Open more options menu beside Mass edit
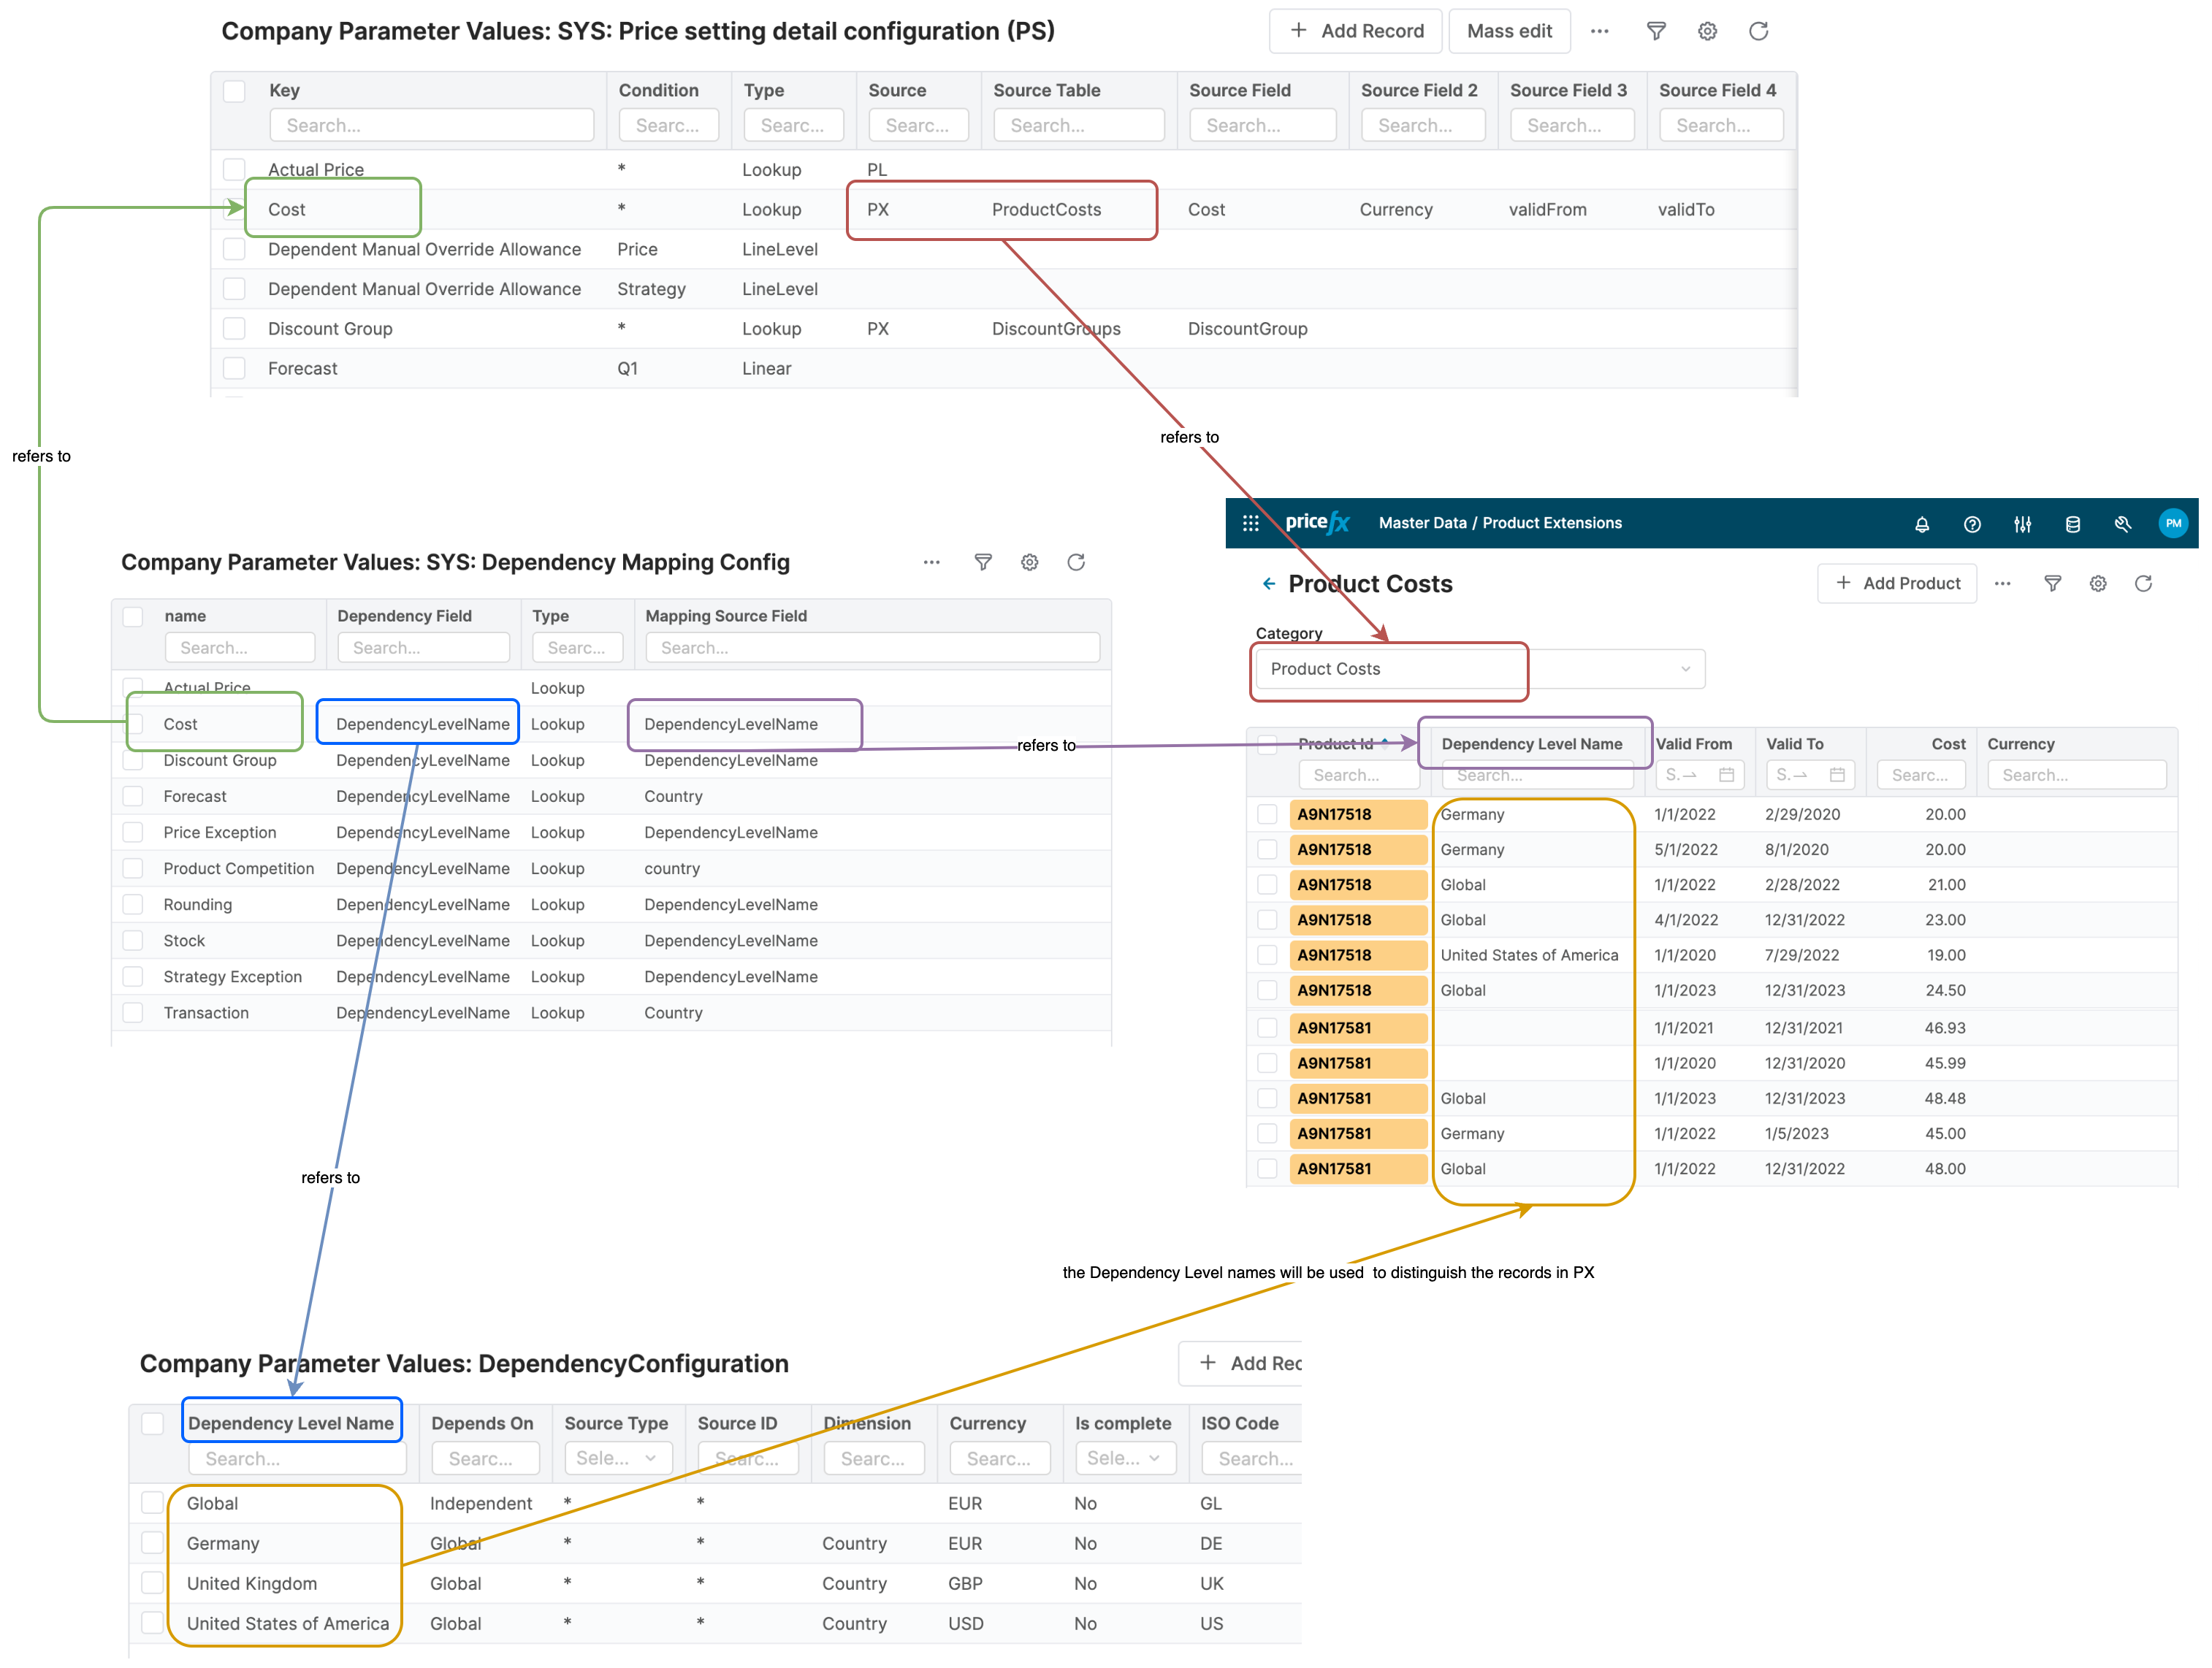Image resolution: width=2212 pixels, height=1668 pixels. pyautogui.click(x=1599, y=31)
